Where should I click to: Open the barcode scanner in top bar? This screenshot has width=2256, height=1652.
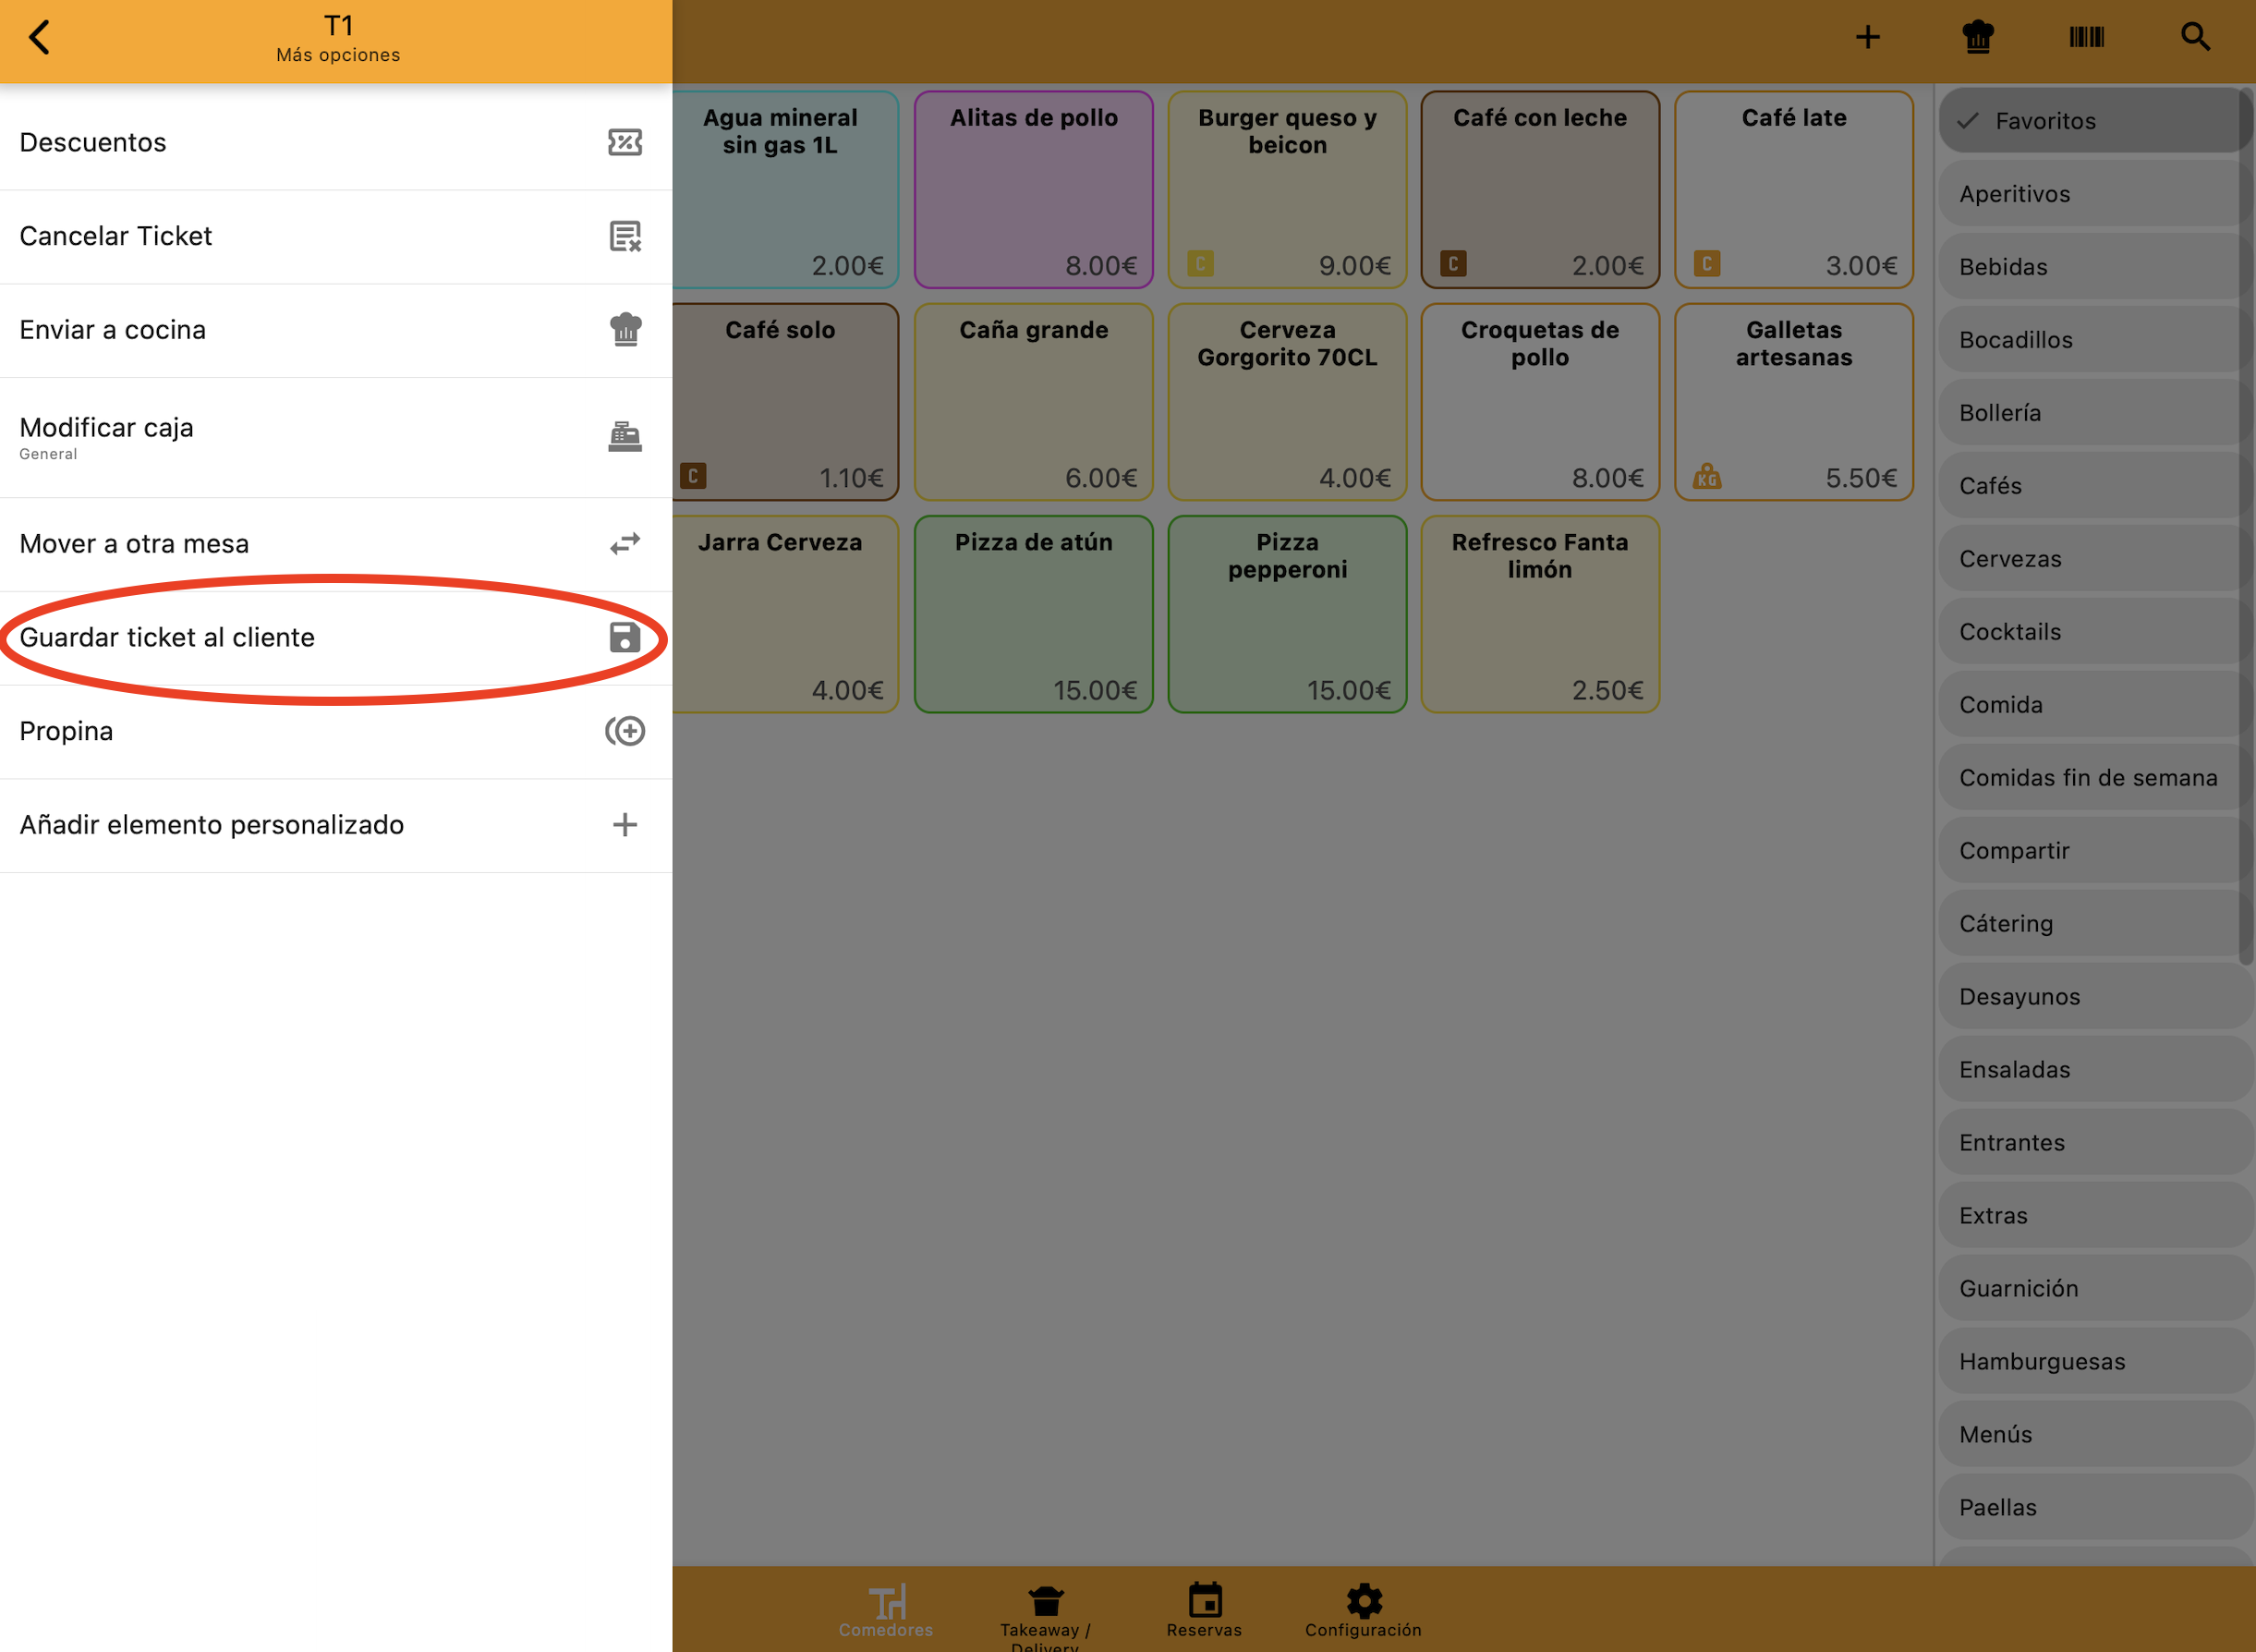pyautogui.click(x=2086, y=38)
